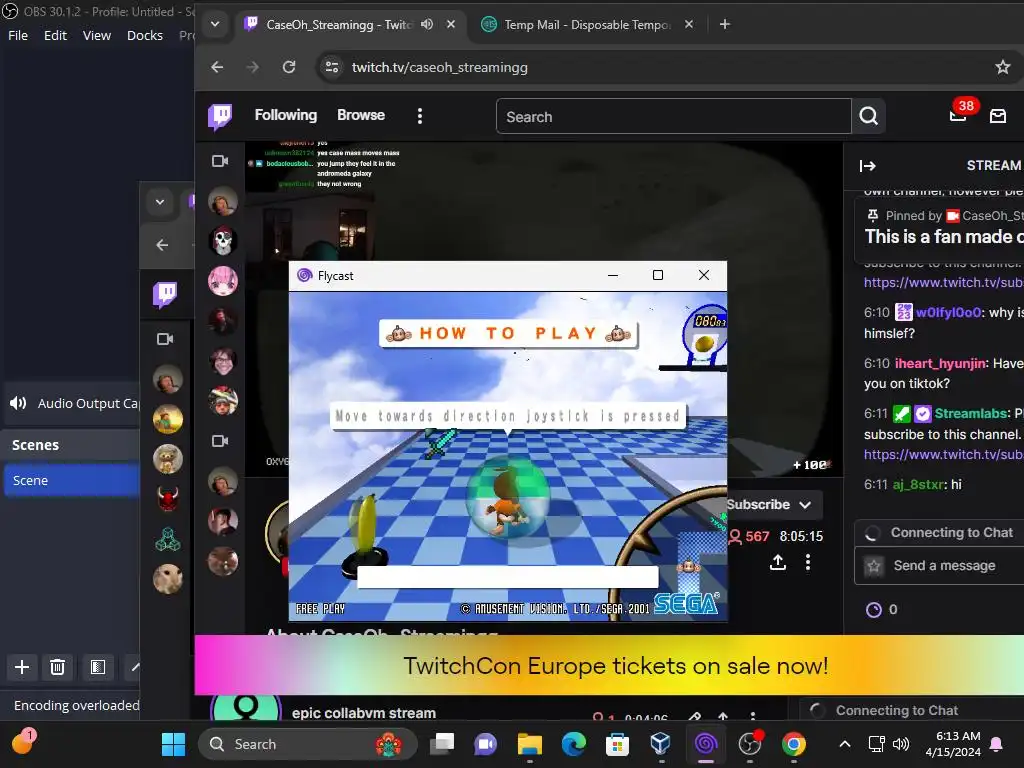1024x768 pixels.
Task: Open Microsoft Edge from the taskbar
Action: point(573,744)
